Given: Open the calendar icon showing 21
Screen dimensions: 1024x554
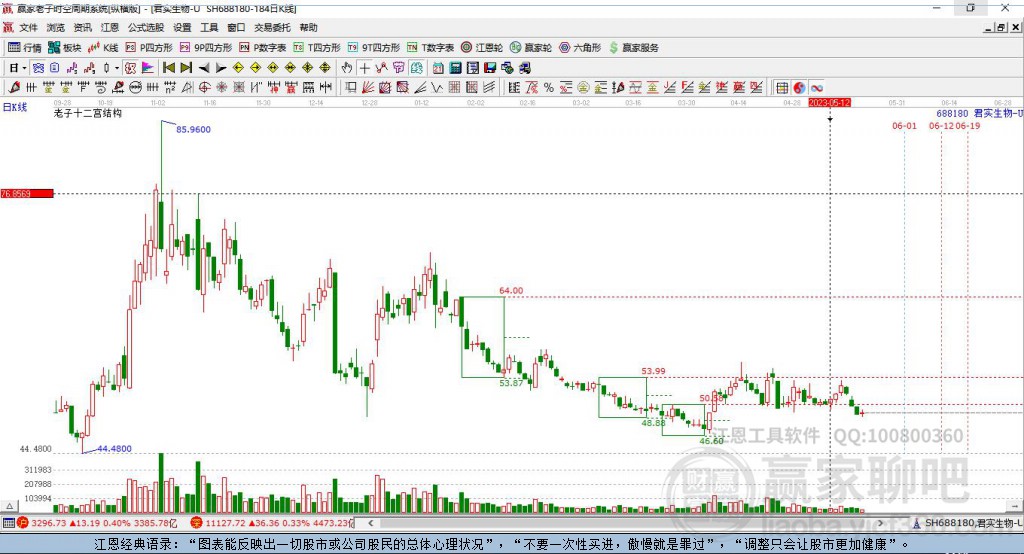Looking at the screenshot, I should pyautogui.click(x=438, y=67).
